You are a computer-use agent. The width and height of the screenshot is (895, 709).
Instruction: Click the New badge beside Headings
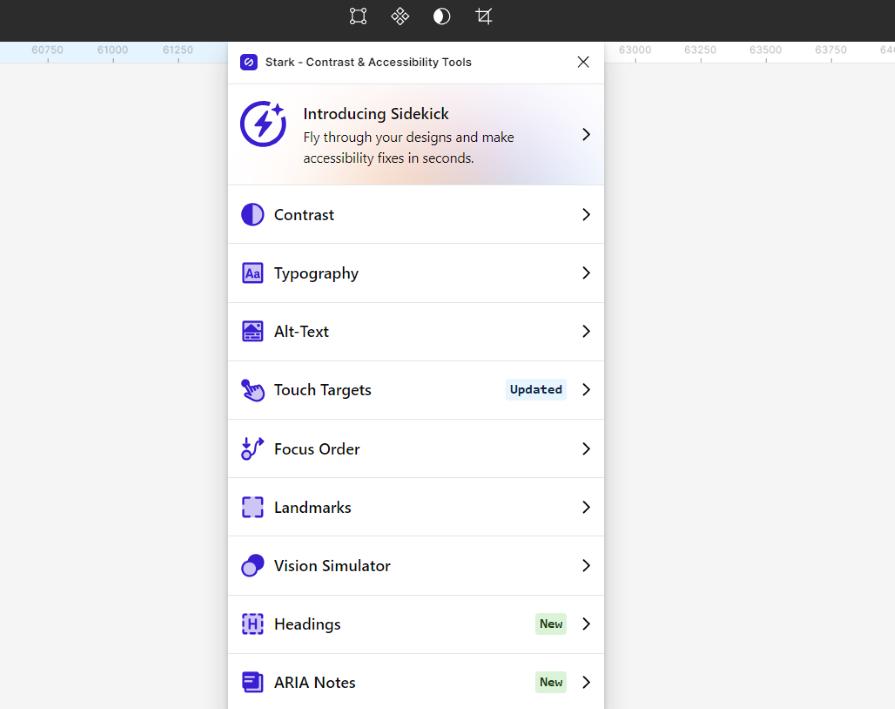pyautogui.click(x=550, y=623)
